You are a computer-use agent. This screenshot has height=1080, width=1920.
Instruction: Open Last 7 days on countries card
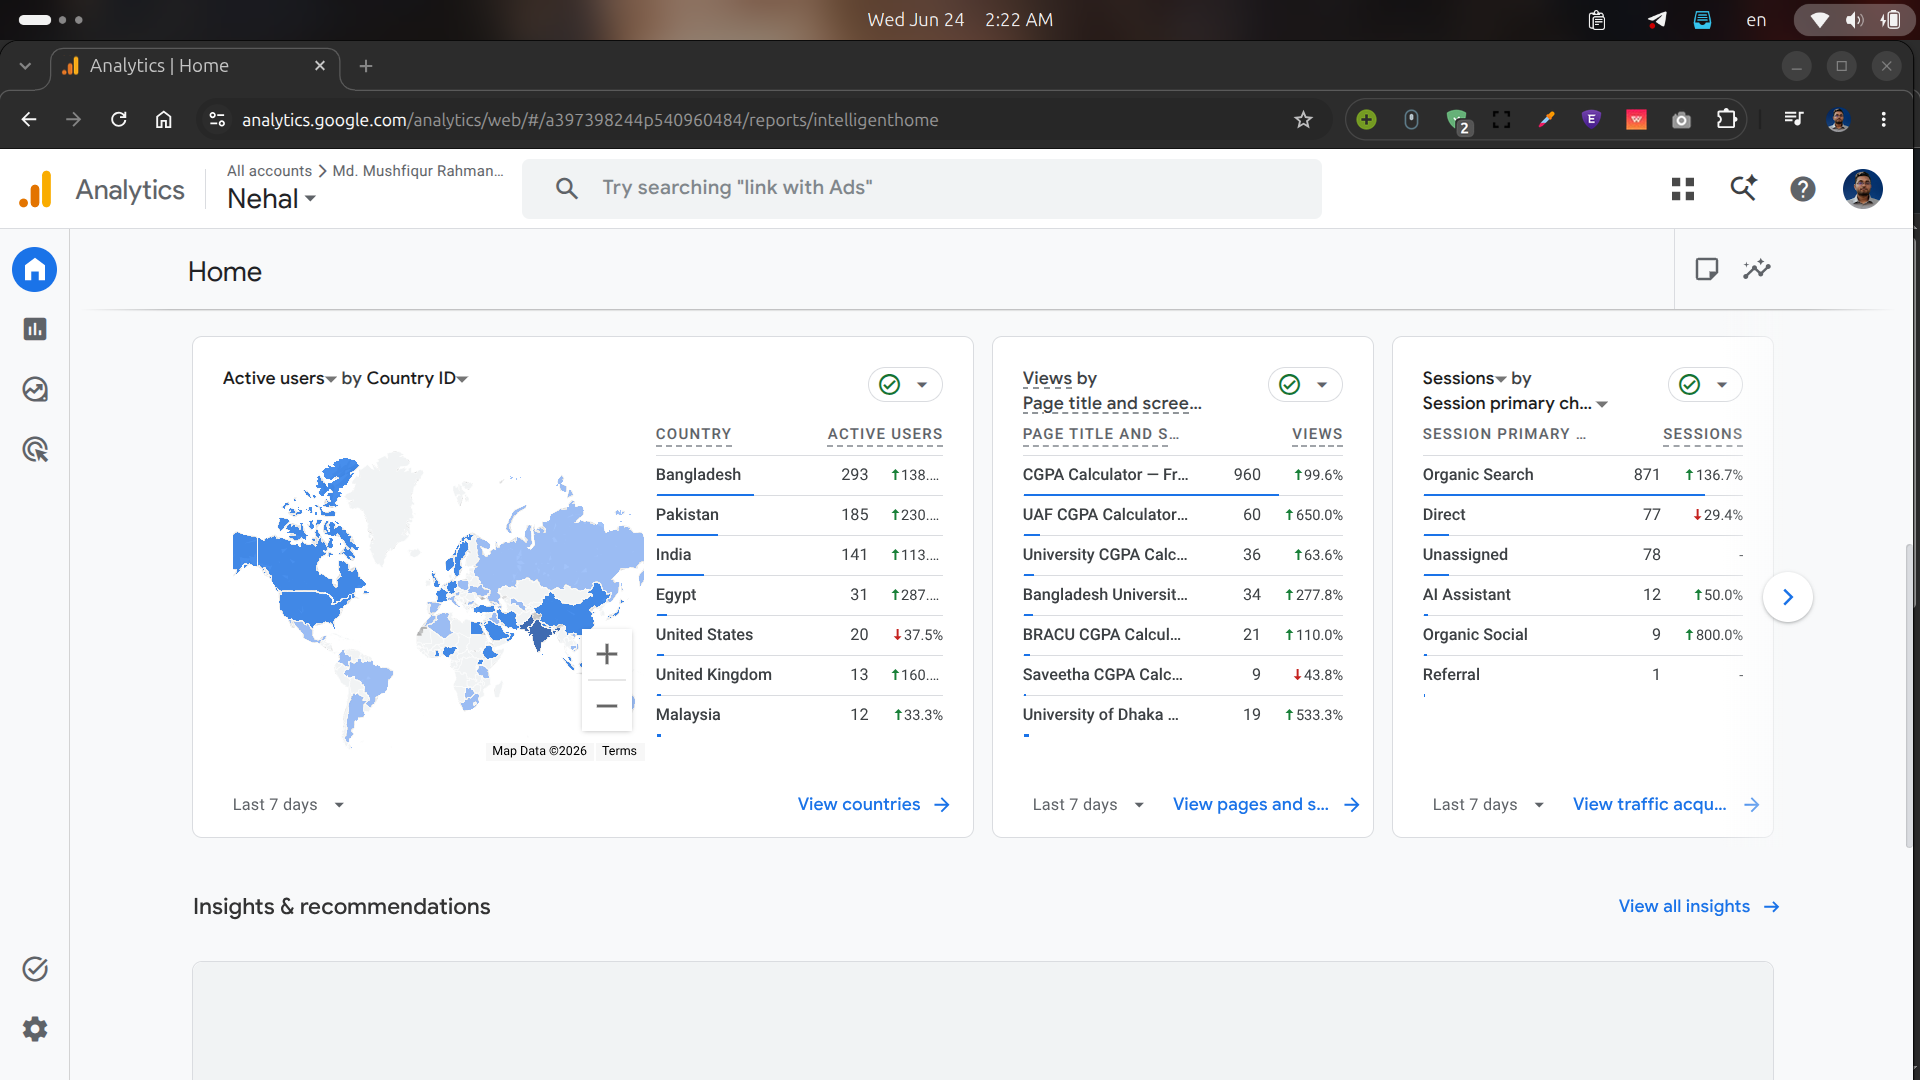point(288,805)
